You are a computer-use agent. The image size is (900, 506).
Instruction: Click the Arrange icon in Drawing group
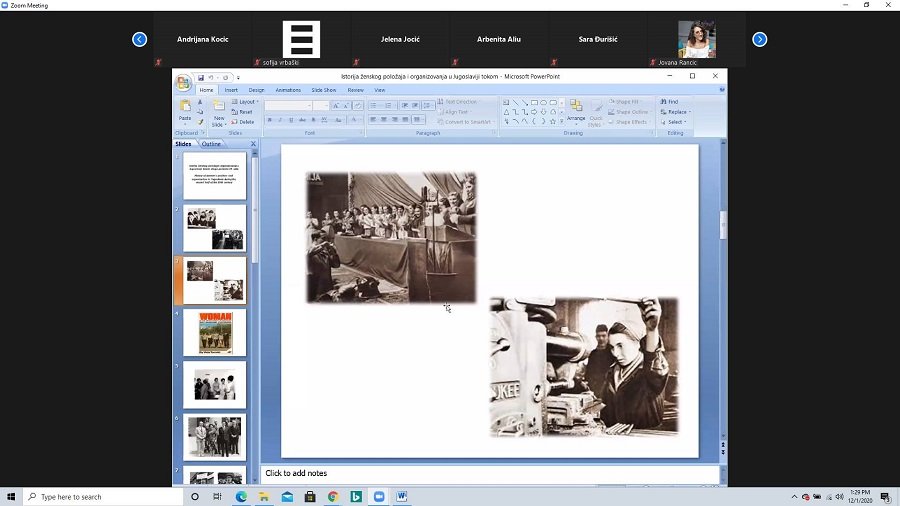pos(576,109)
